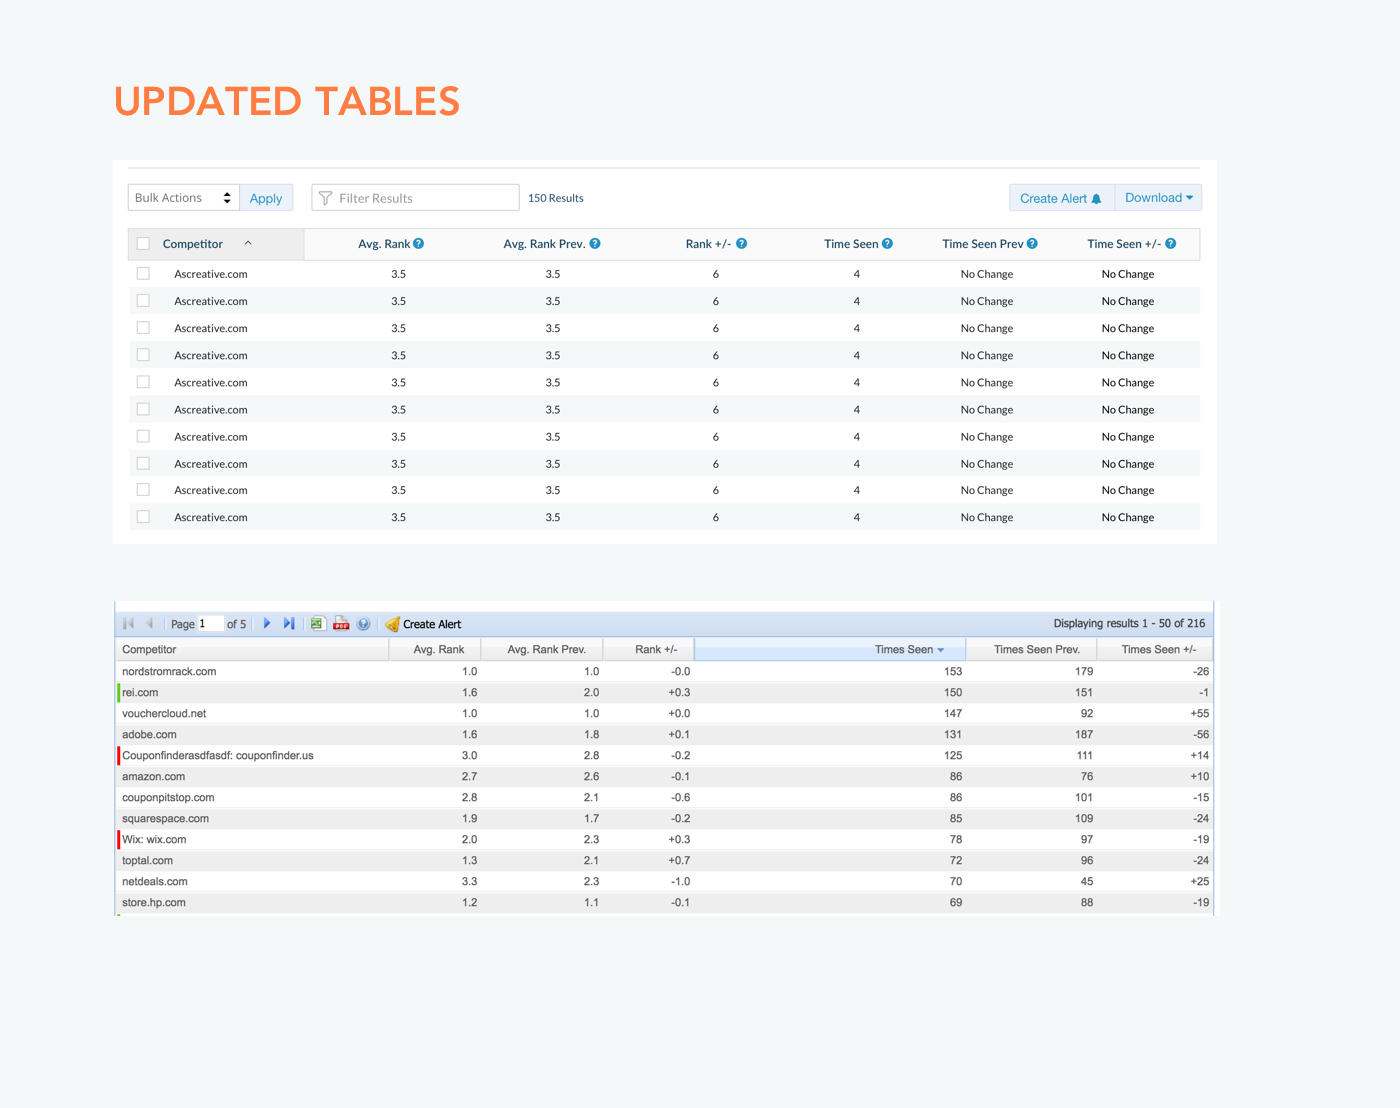Go to previous page in pager
The height and width of the screenshot is (1108, 1400).
149,623
